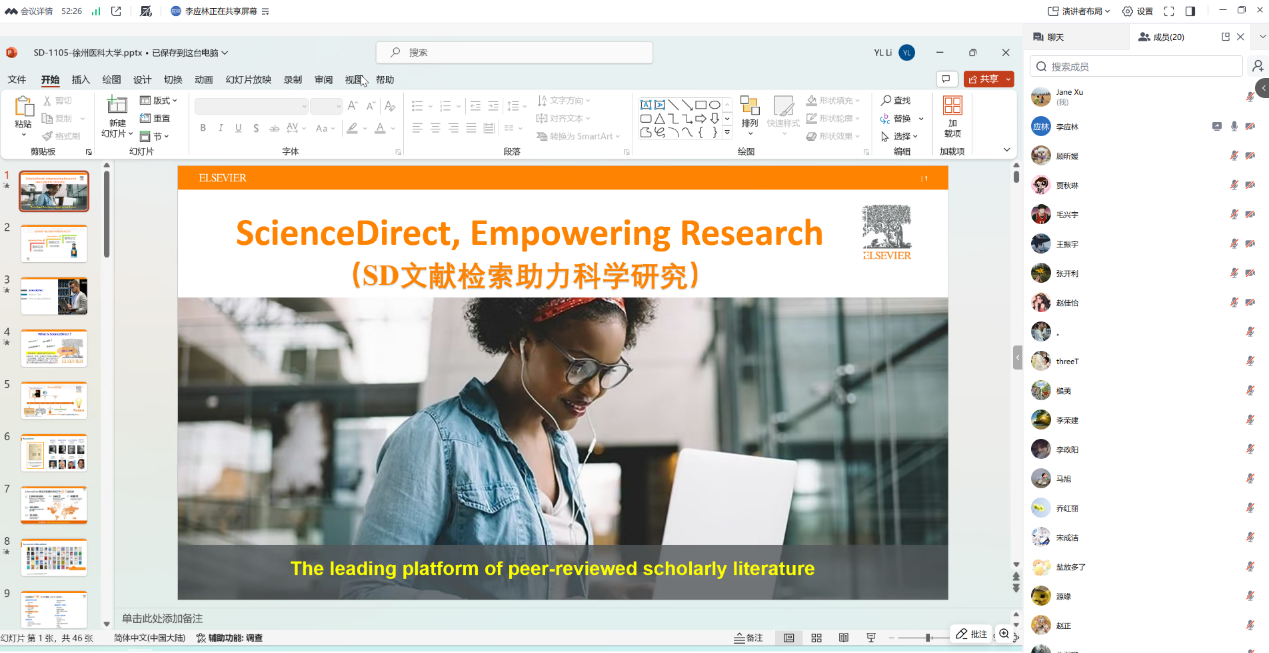The width and height of the screenshot is (1269, 653).
Task: Open the presenter layout (演讲者布局) dropdown
Action: pyautogui.click(x=1080, y=11)
